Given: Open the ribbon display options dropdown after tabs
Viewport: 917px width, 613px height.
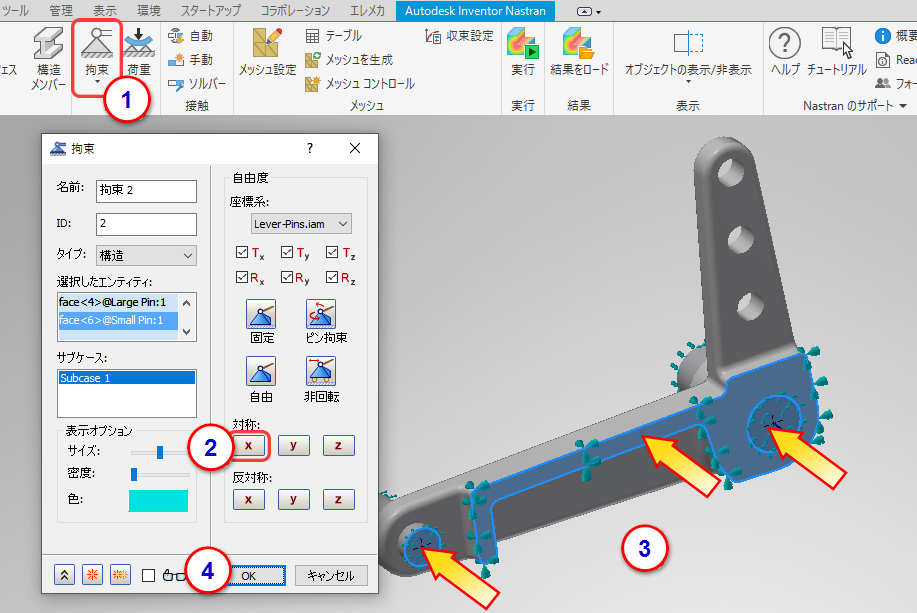Looking at the screenshot, I should [x=589, y=11].
